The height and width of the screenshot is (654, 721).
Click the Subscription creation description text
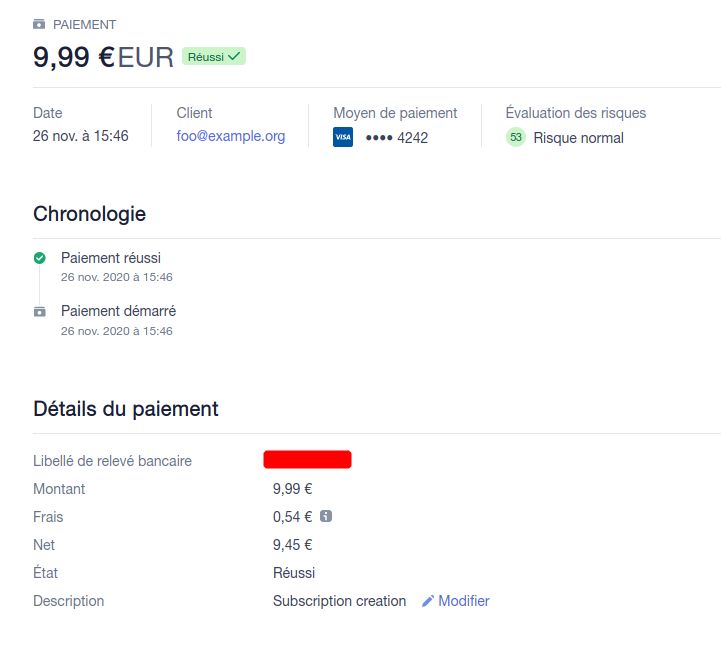339,601
